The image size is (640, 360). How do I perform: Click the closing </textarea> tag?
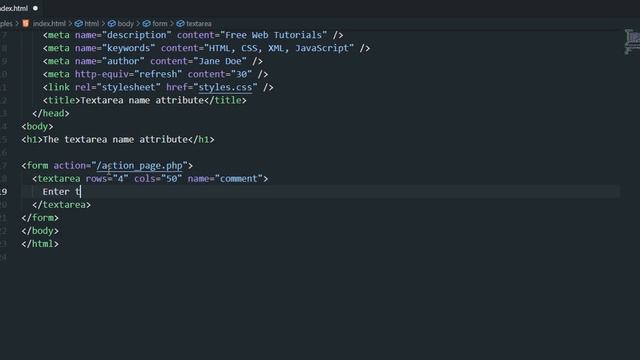62,205
